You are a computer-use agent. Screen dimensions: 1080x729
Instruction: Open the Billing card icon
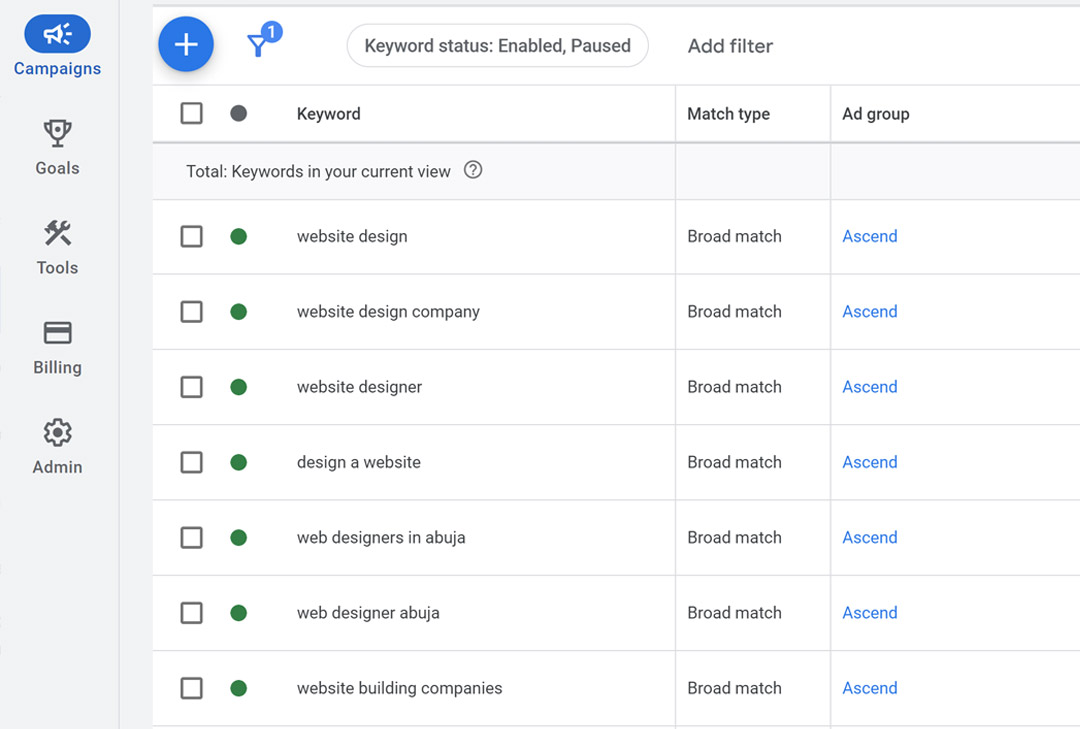click(57, 333)
